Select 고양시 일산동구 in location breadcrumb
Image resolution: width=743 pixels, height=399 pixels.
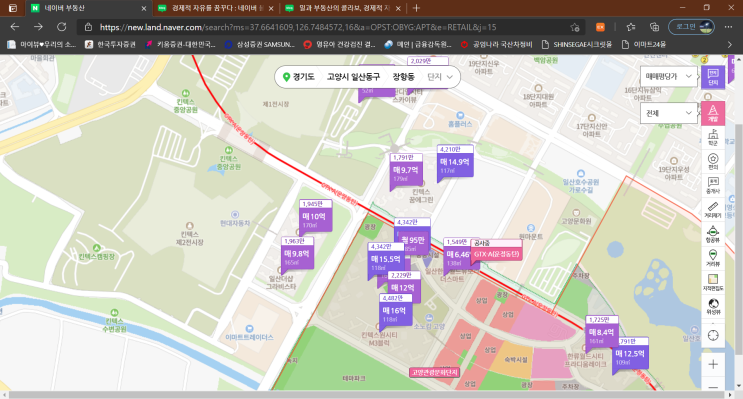tap(353, 77)
